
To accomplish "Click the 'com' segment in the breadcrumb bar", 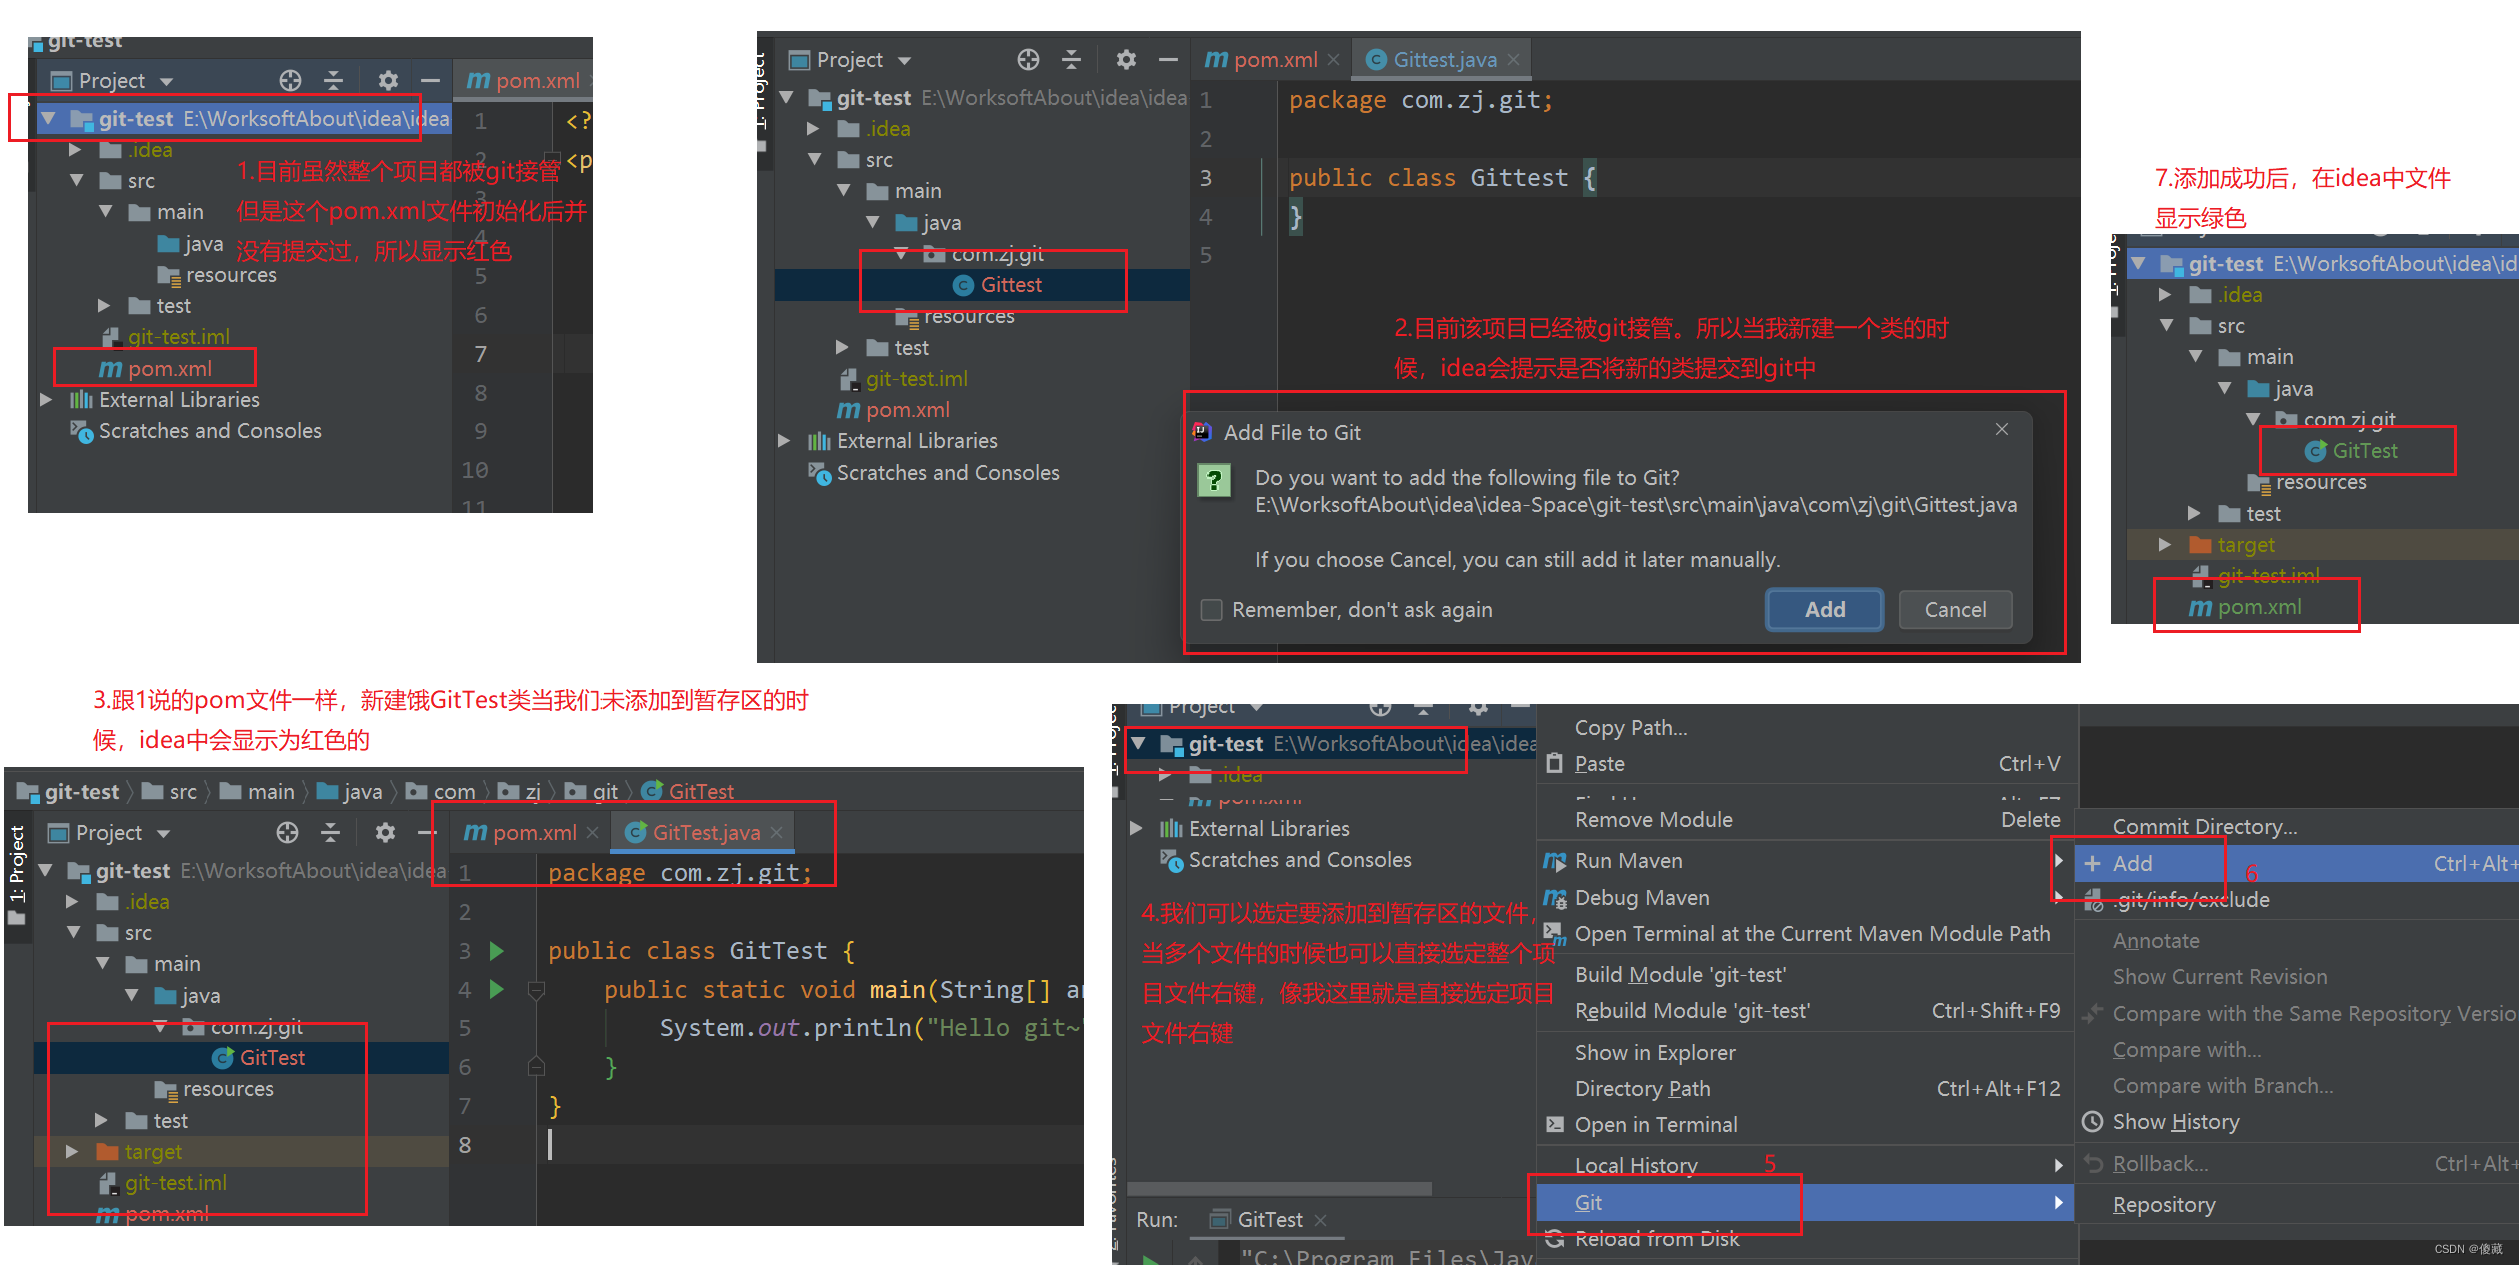I will click(x=441, y=791).
